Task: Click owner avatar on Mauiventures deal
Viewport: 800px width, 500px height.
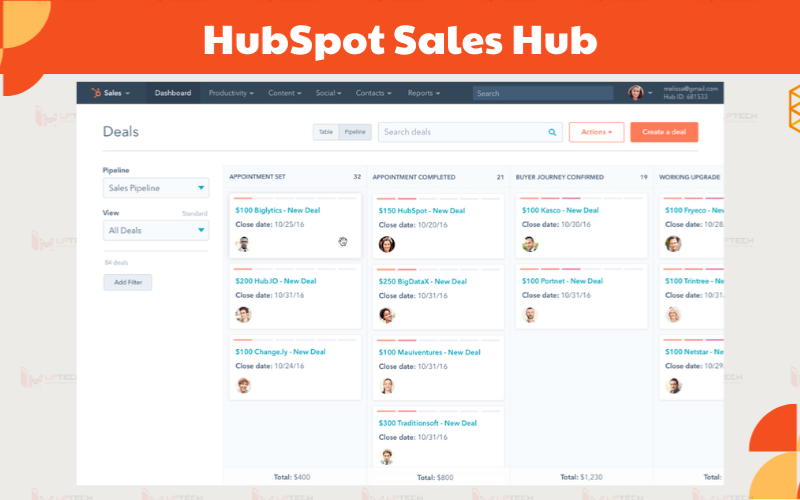Action: coord(387,386)
